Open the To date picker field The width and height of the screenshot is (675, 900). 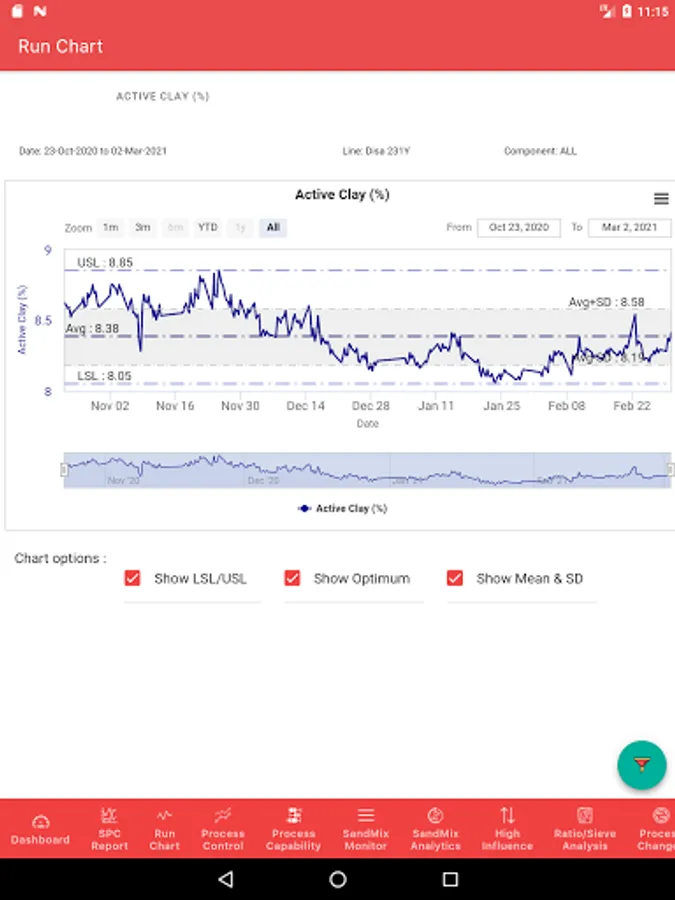click(629, 228)
